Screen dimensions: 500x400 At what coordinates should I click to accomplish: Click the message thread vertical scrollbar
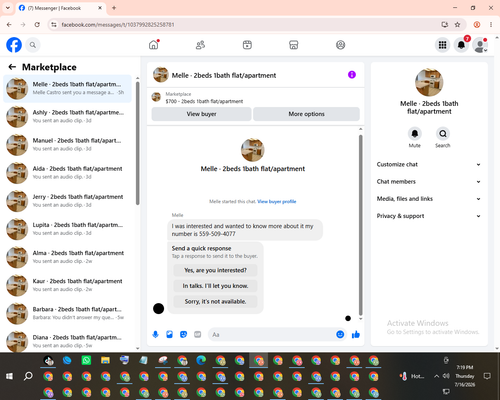(360, 225)
